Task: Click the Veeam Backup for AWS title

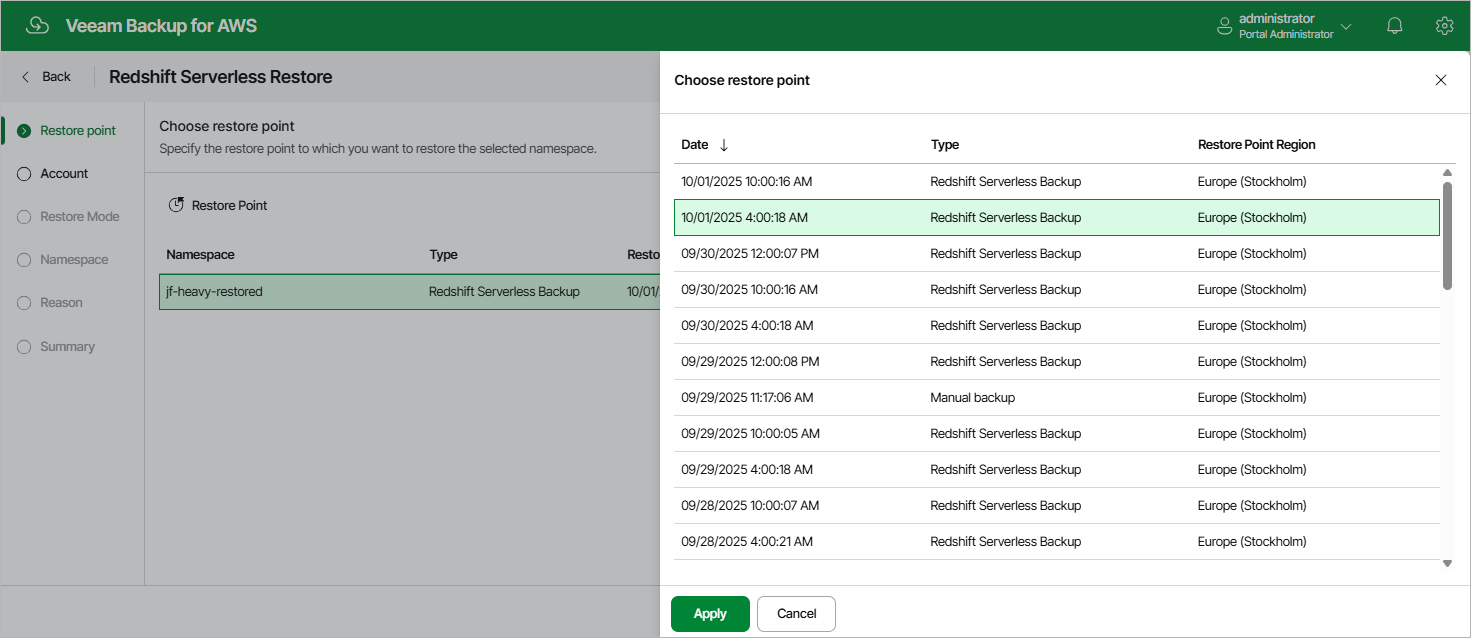Action: pyautogui.click(x=161, y=26)
